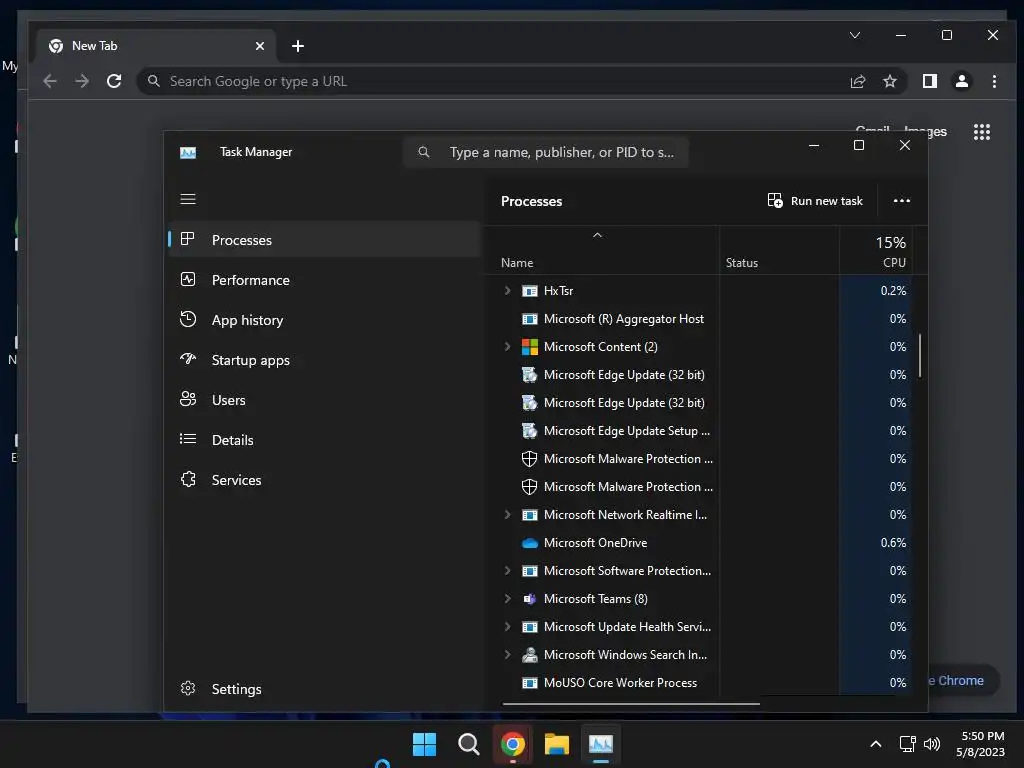
Task: Click Task Manager search magnifier icon
Action: [x=424, y=152]
